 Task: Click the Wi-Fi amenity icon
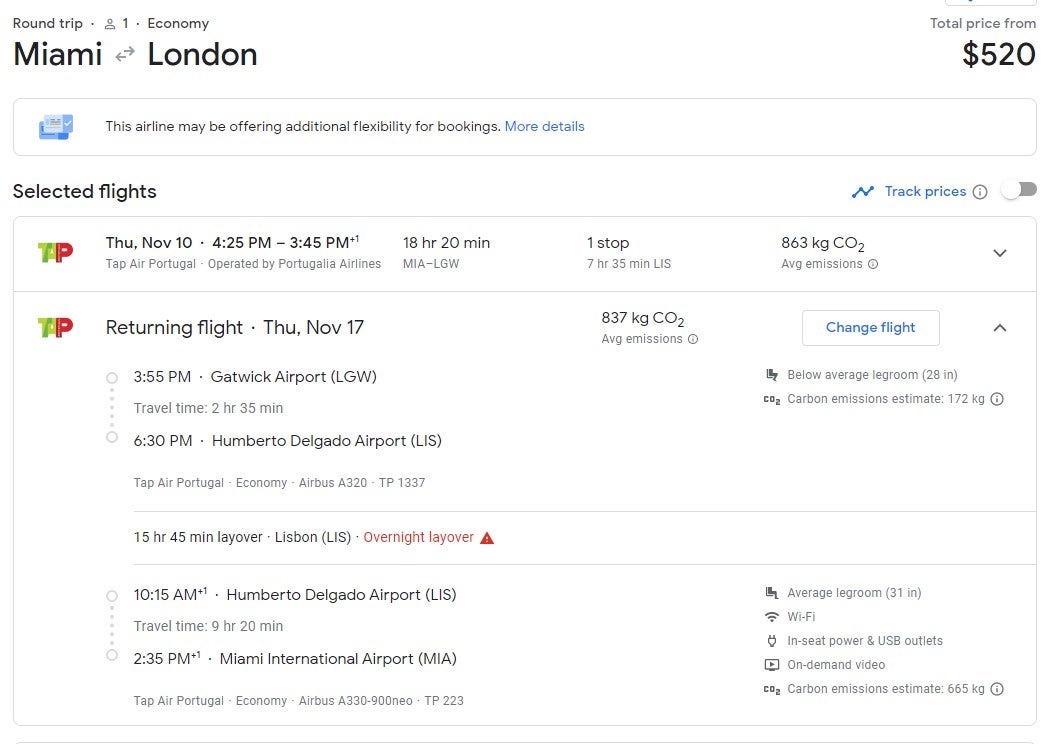(x=771, y=617)
